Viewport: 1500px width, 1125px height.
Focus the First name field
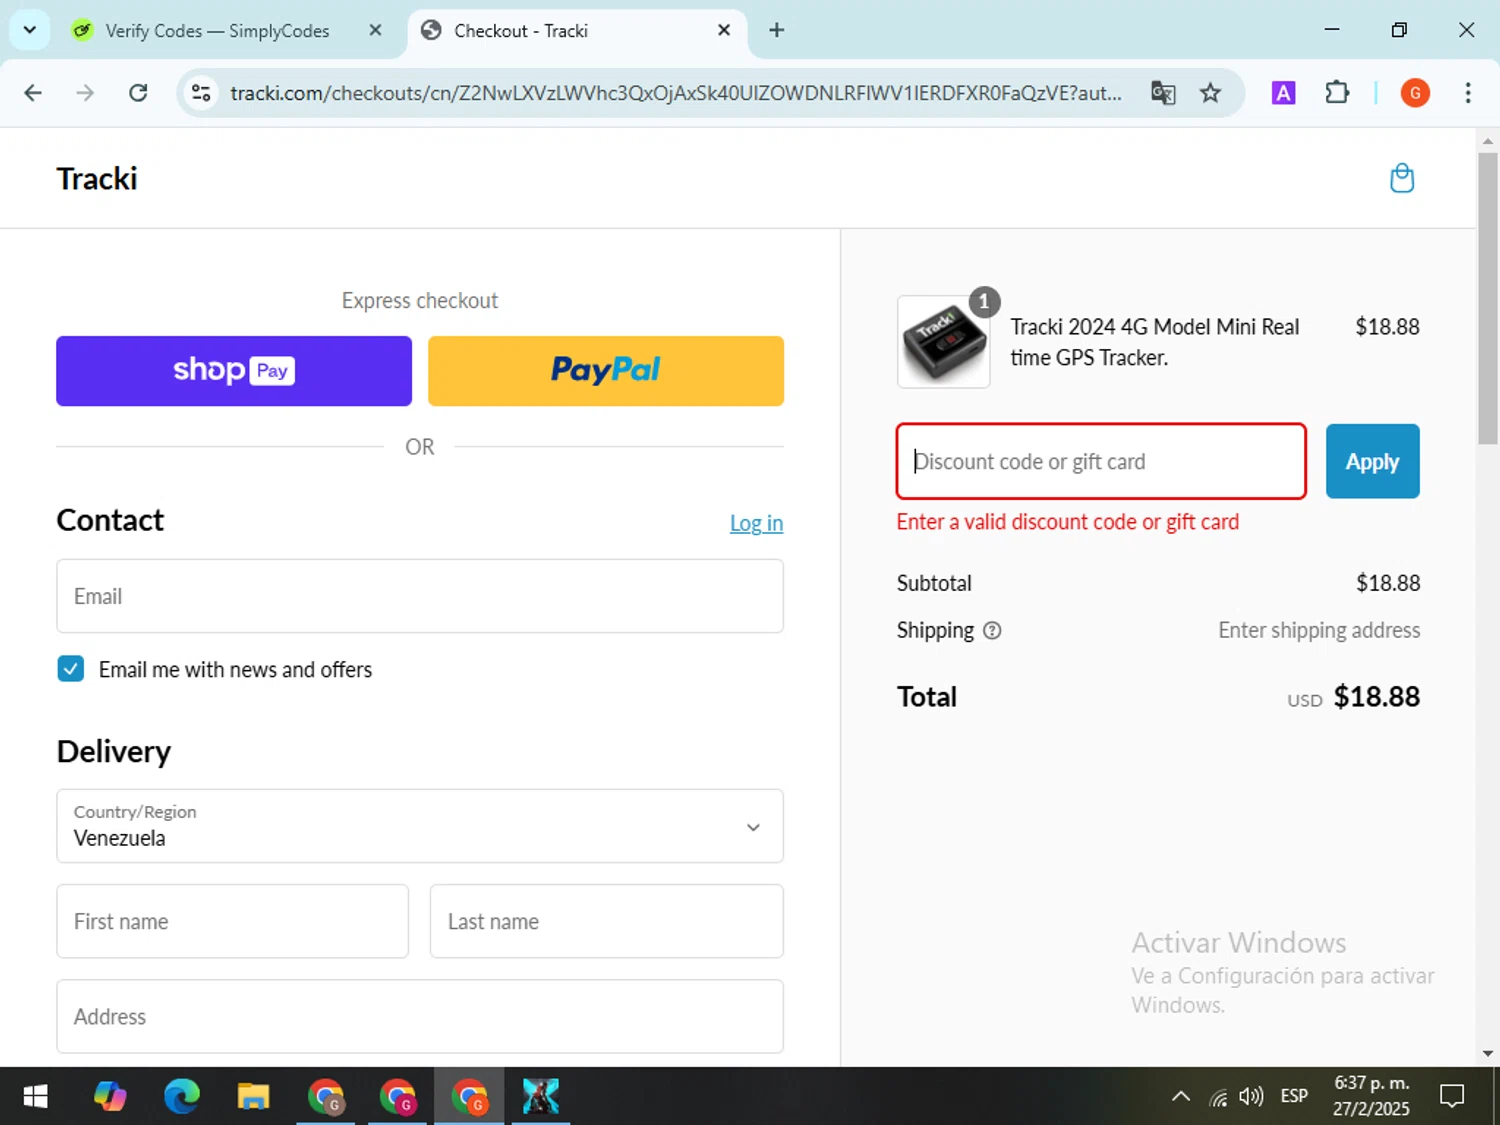(233, 921)
